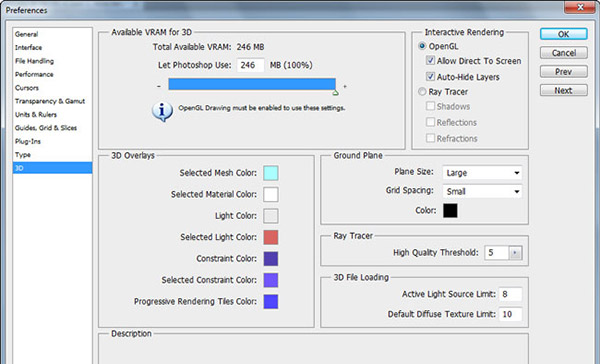
Task: Open the Grid Spacing dropdown
Action: click(x=482, y=191)
